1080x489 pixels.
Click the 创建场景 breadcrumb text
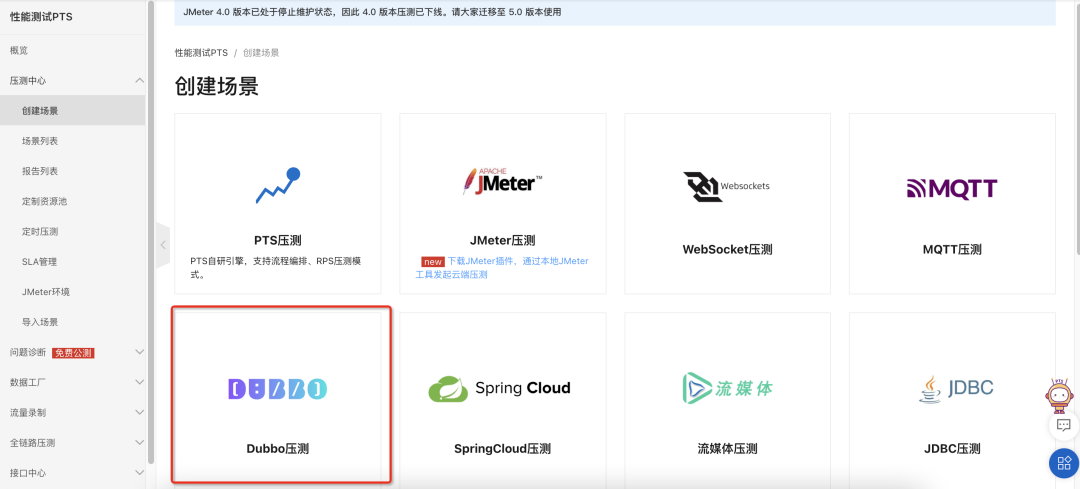[261, 53]
